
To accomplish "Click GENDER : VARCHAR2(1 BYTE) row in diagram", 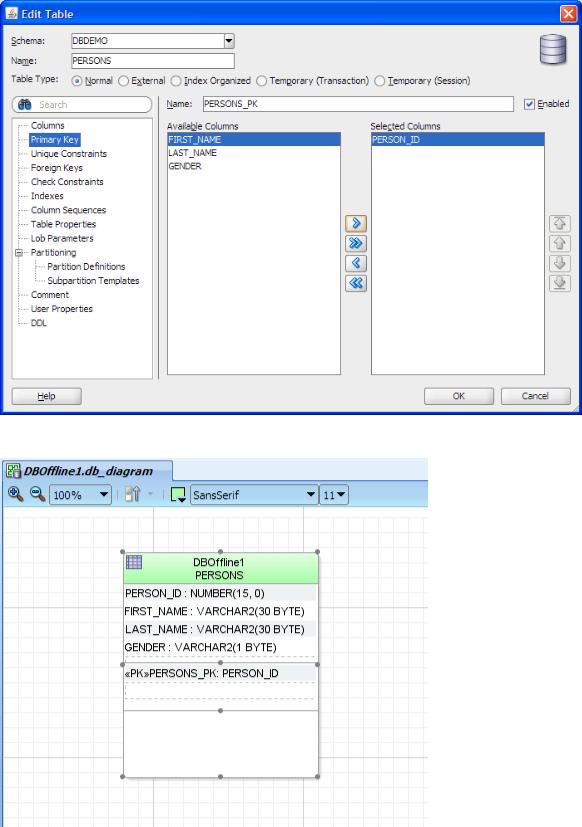I will [221, 647].
